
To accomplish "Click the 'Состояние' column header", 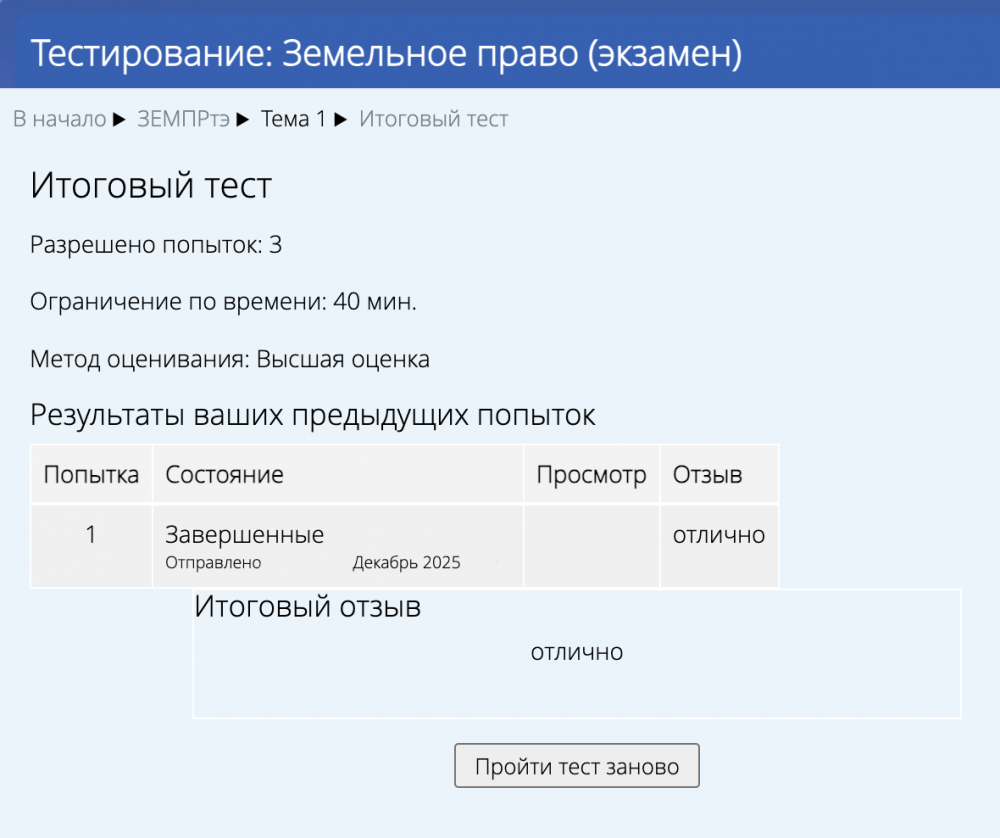I will (x=224, y=475).
